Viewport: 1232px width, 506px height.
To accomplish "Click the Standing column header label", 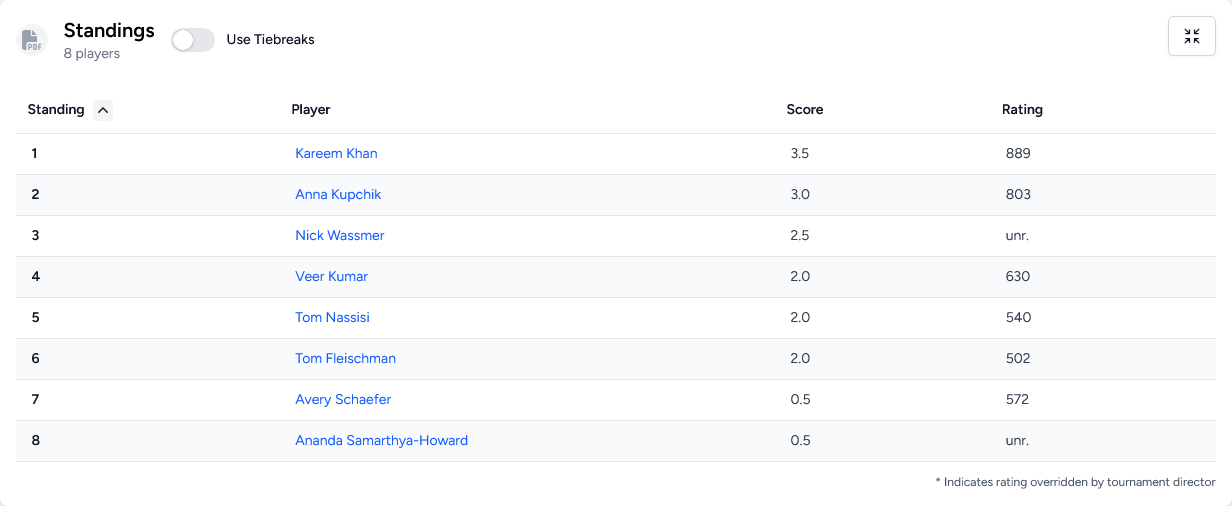I will tap(56, 109).
